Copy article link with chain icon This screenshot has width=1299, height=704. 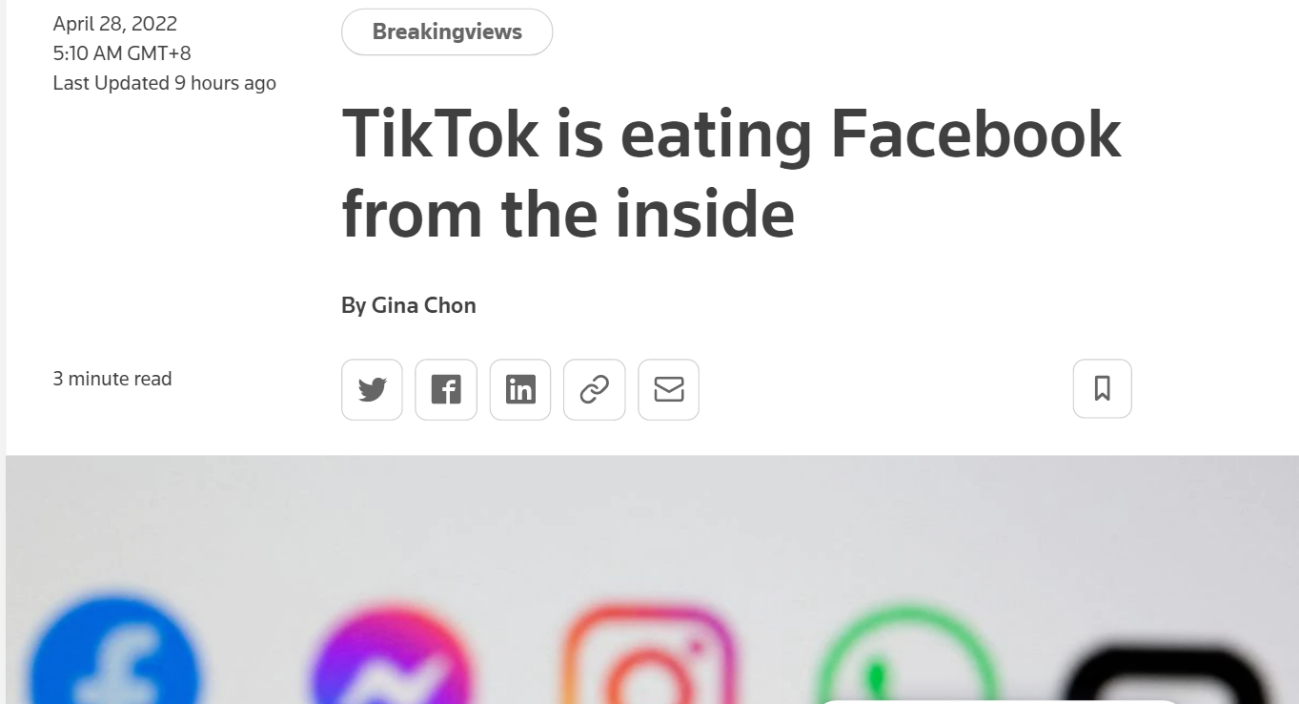(x=594, y=390)
